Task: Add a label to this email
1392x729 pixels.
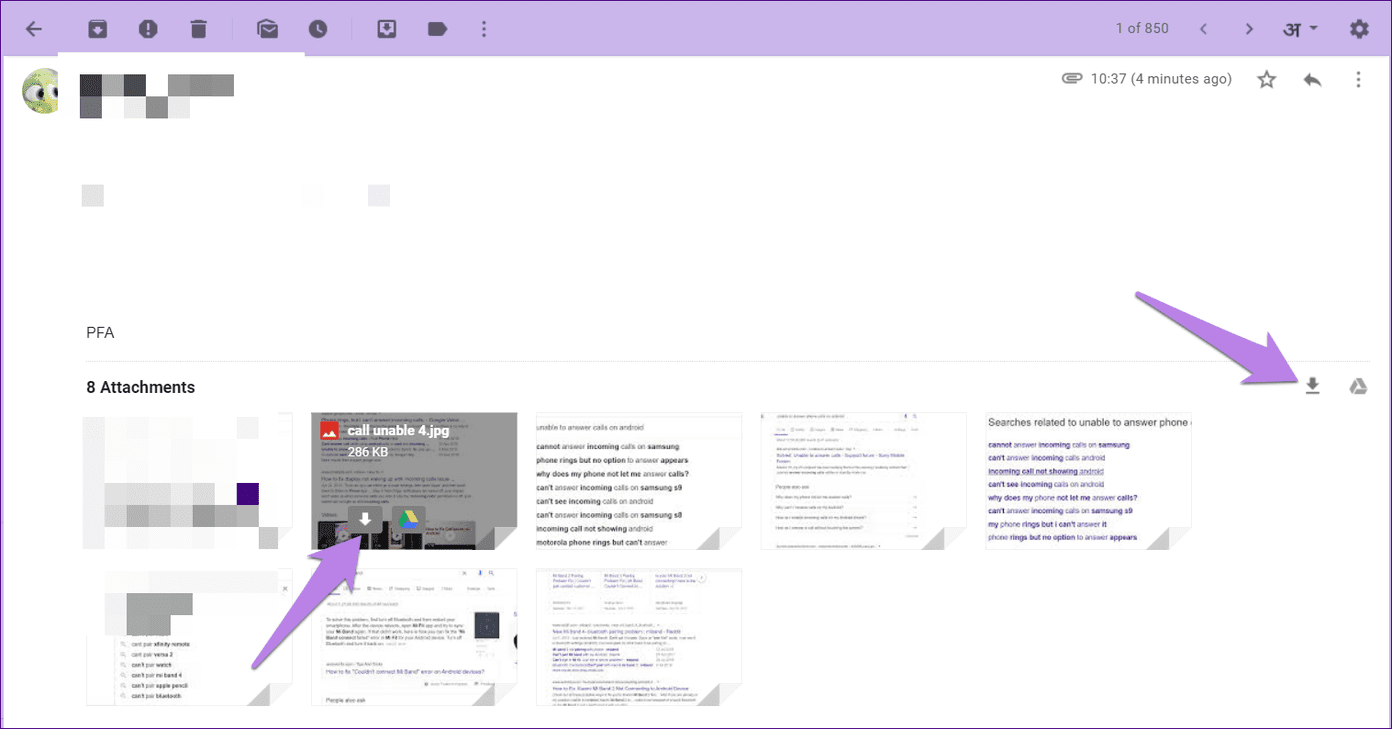Action: (x=437, y=29)
